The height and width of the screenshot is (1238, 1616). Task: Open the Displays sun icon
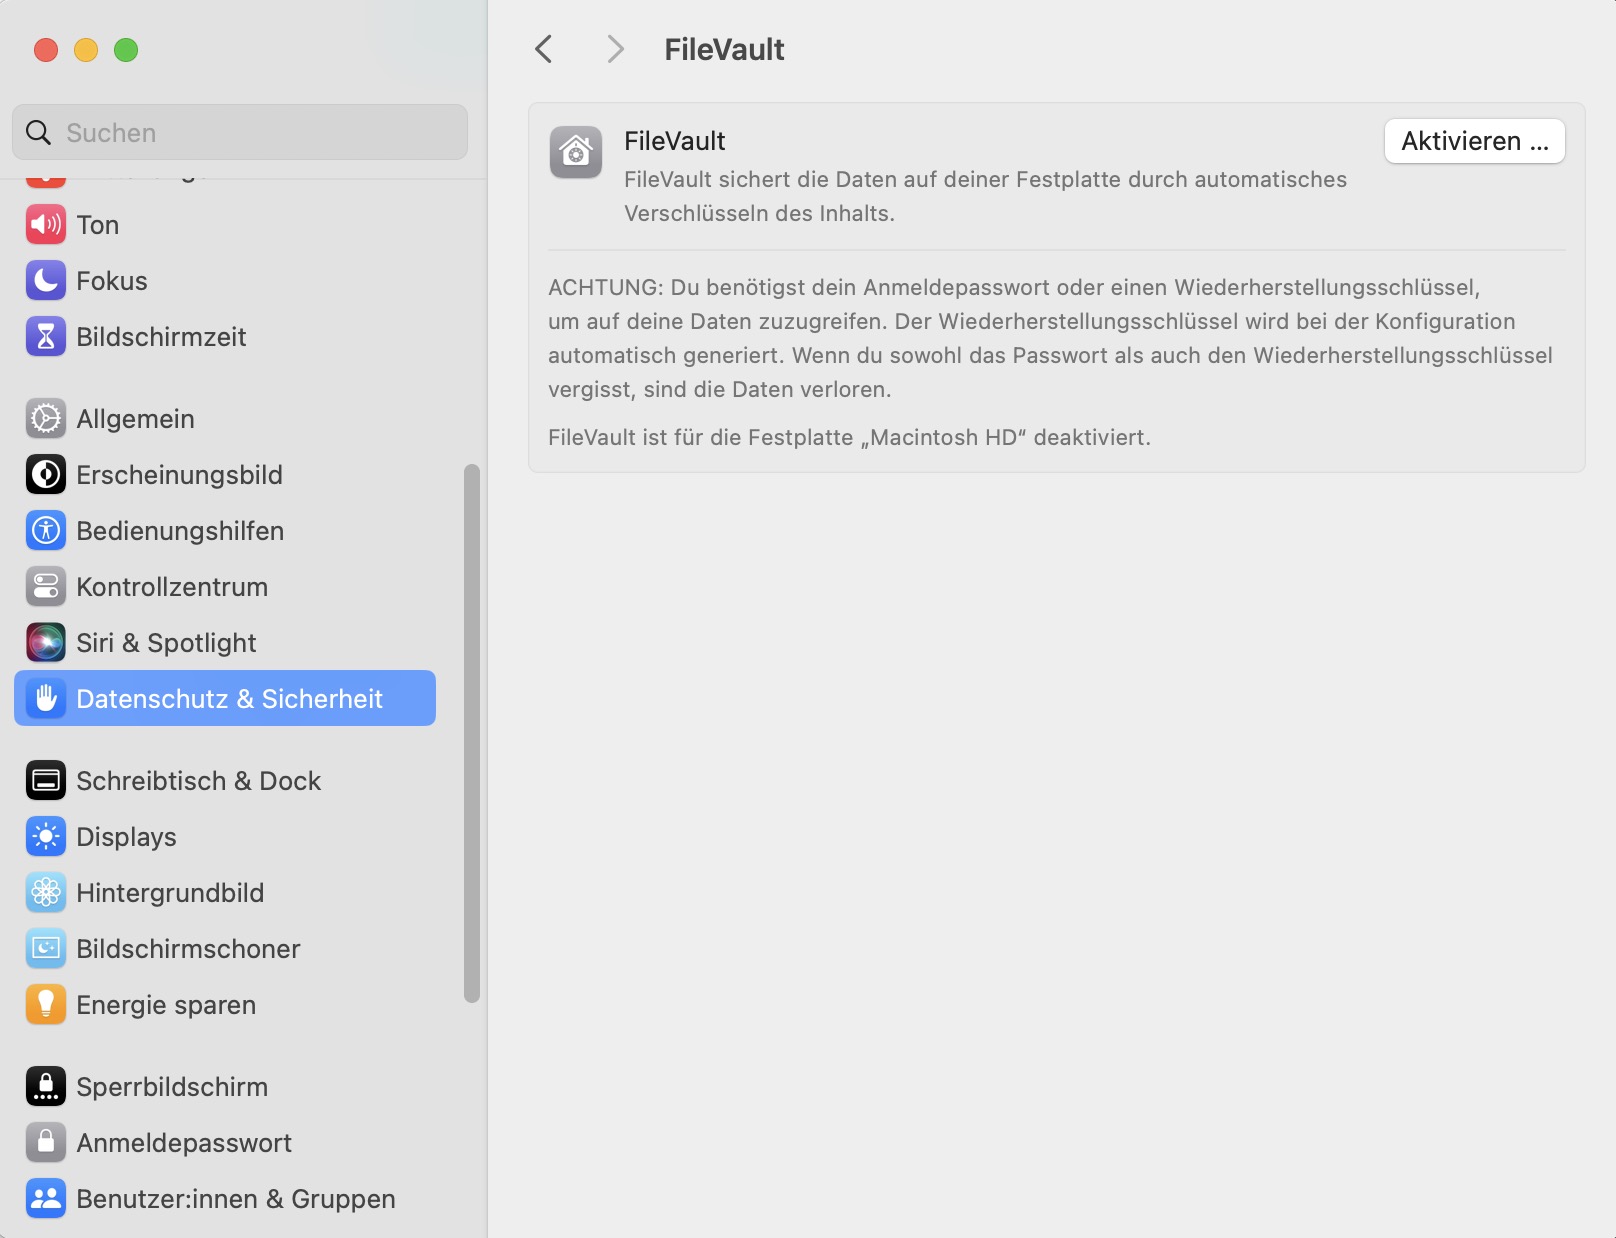click(x=46, y=837)
